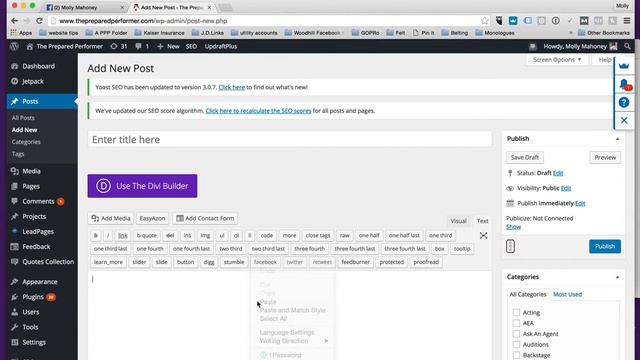The image size is (640, 360).
Task: Check the Auditions category
Action: tap(516, 344)
